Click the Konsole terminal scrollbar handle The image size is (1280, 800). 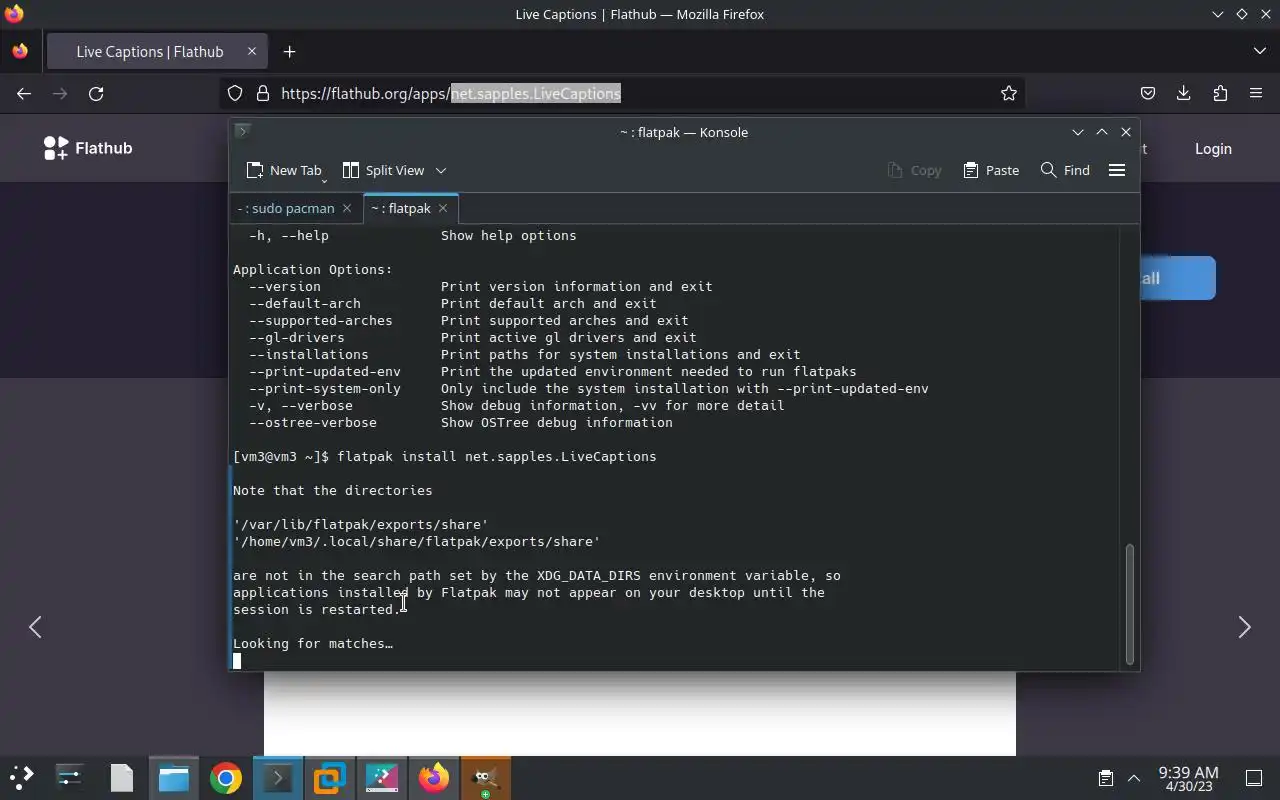[x=1130, y=603]
